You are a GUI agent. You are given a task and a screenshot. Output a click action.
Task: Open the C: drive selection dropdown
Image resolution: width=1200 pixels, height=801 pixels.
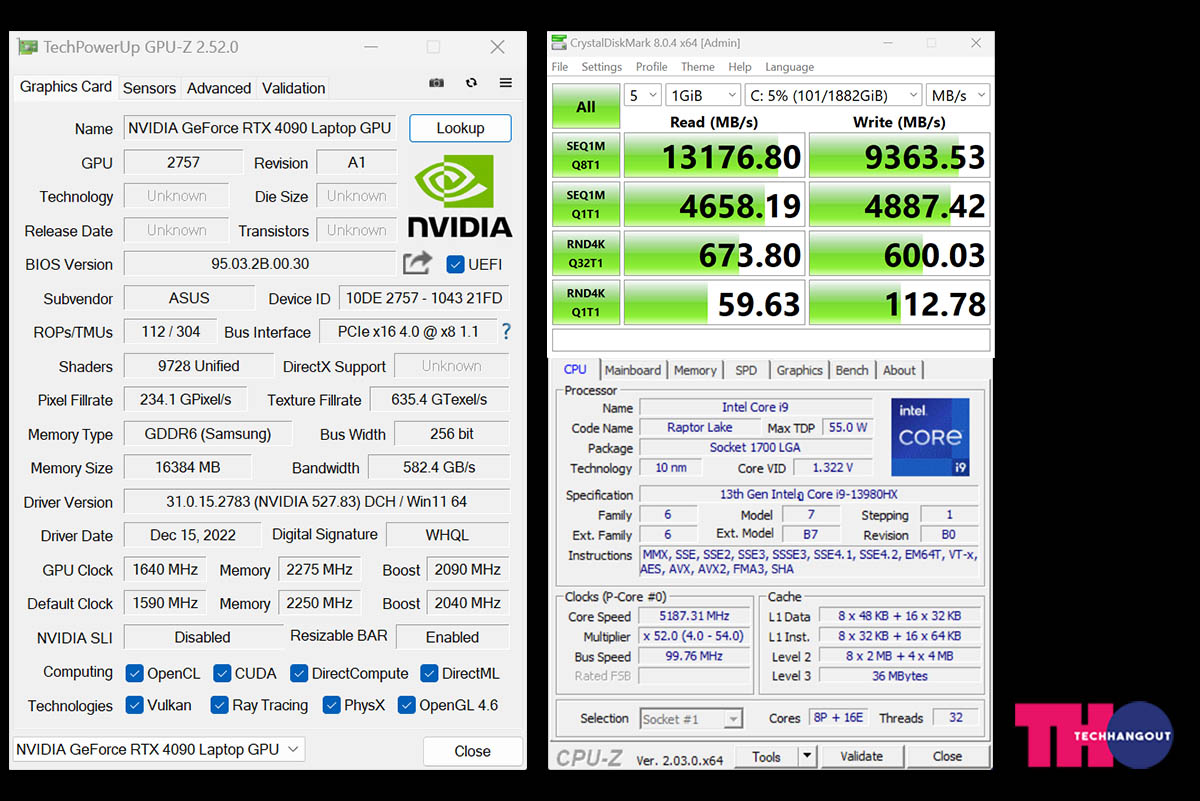[833, 95]
